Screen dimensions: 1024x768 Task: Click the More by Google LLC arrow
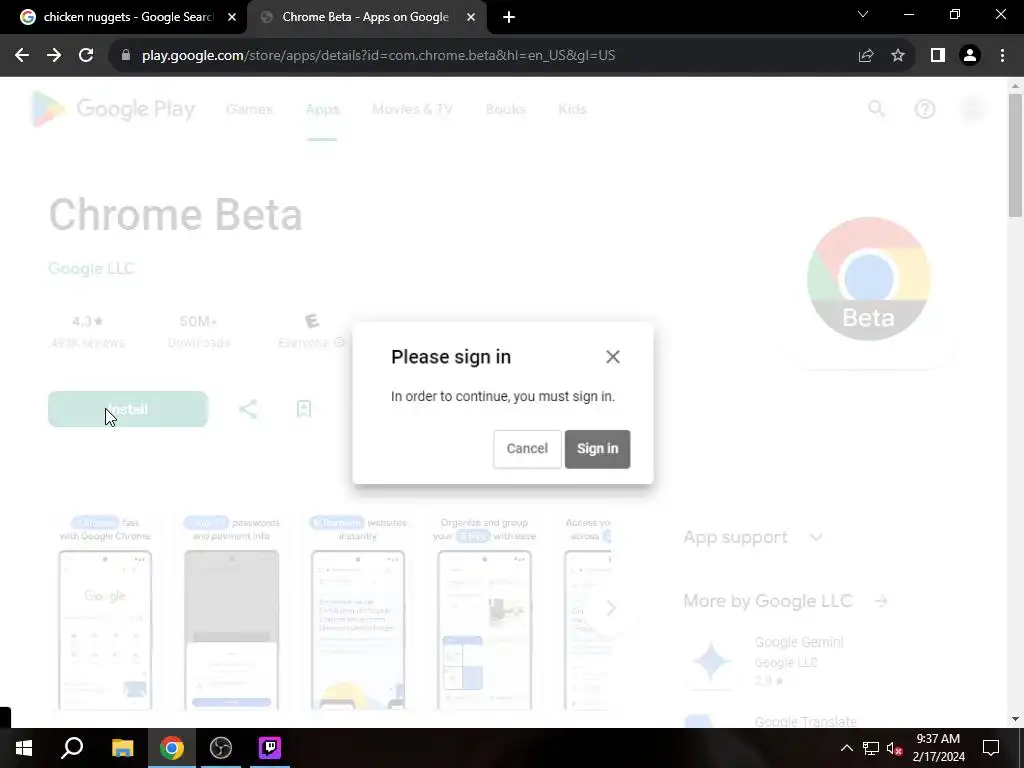click(x=881, y=601)
